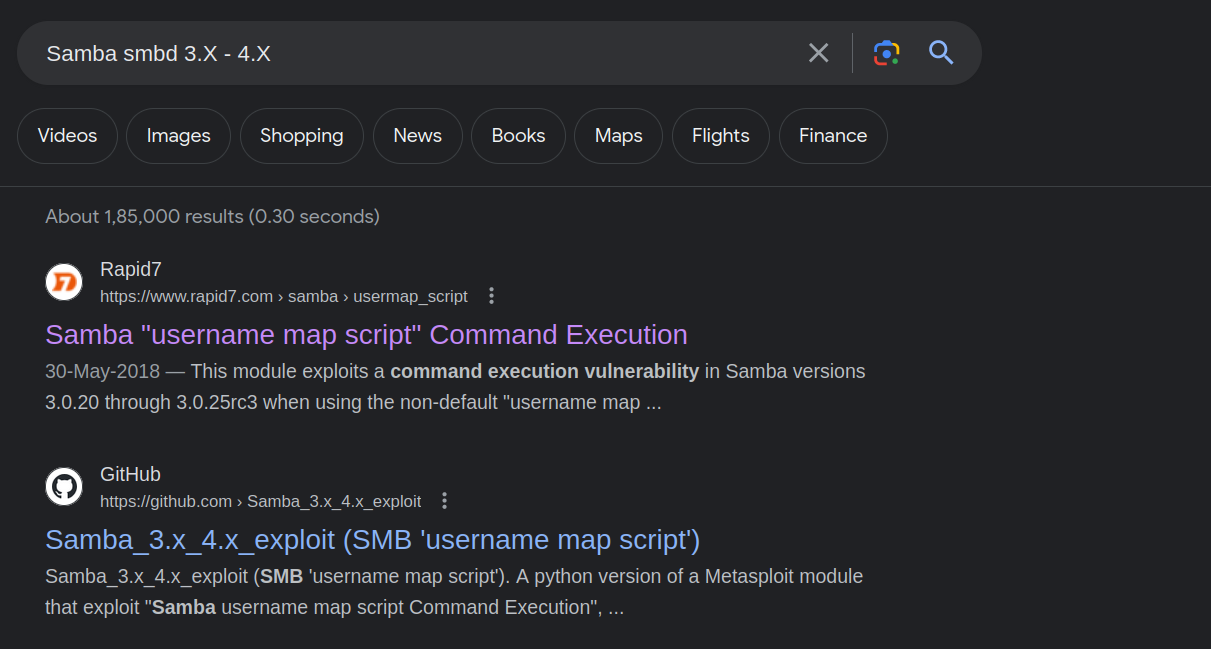This screenshot has width=1211, height=649.
Task: Clear the search query with the X icon
Action: (818, 53)
